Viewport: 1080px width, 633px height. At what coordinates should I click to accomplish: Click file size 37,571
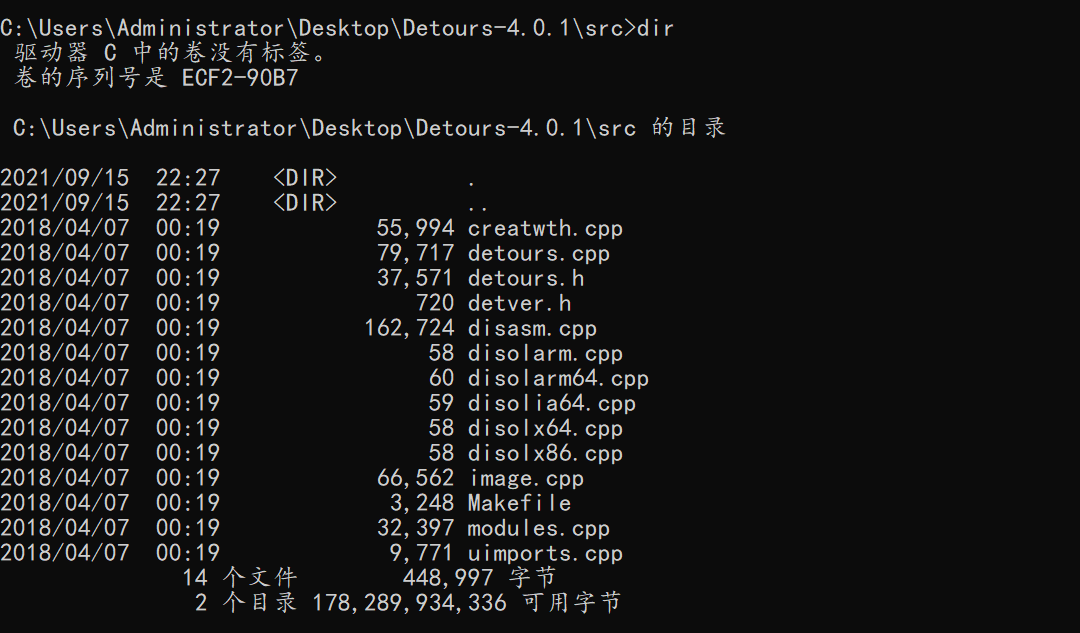click(x=415, y=278)
